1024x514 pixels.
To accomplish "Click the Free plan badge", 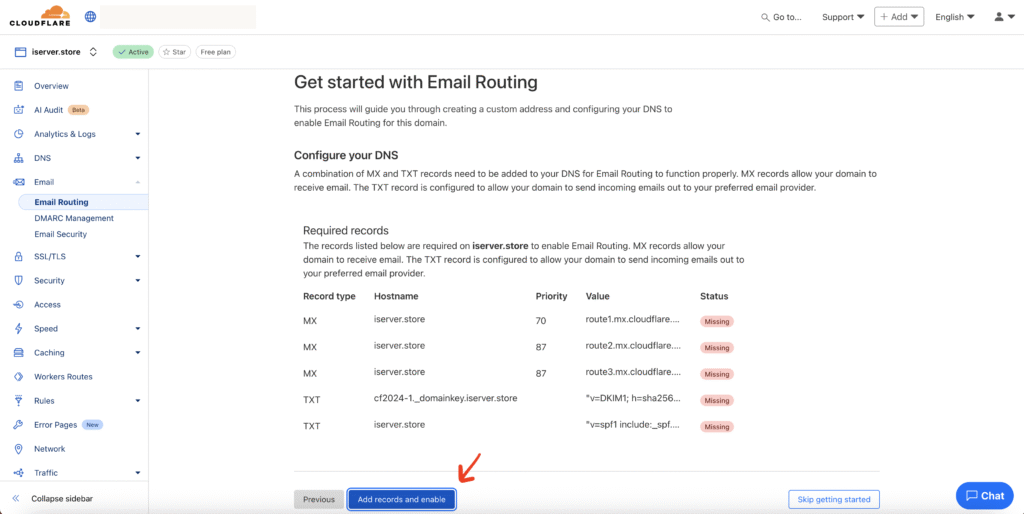I will (216, 52).
